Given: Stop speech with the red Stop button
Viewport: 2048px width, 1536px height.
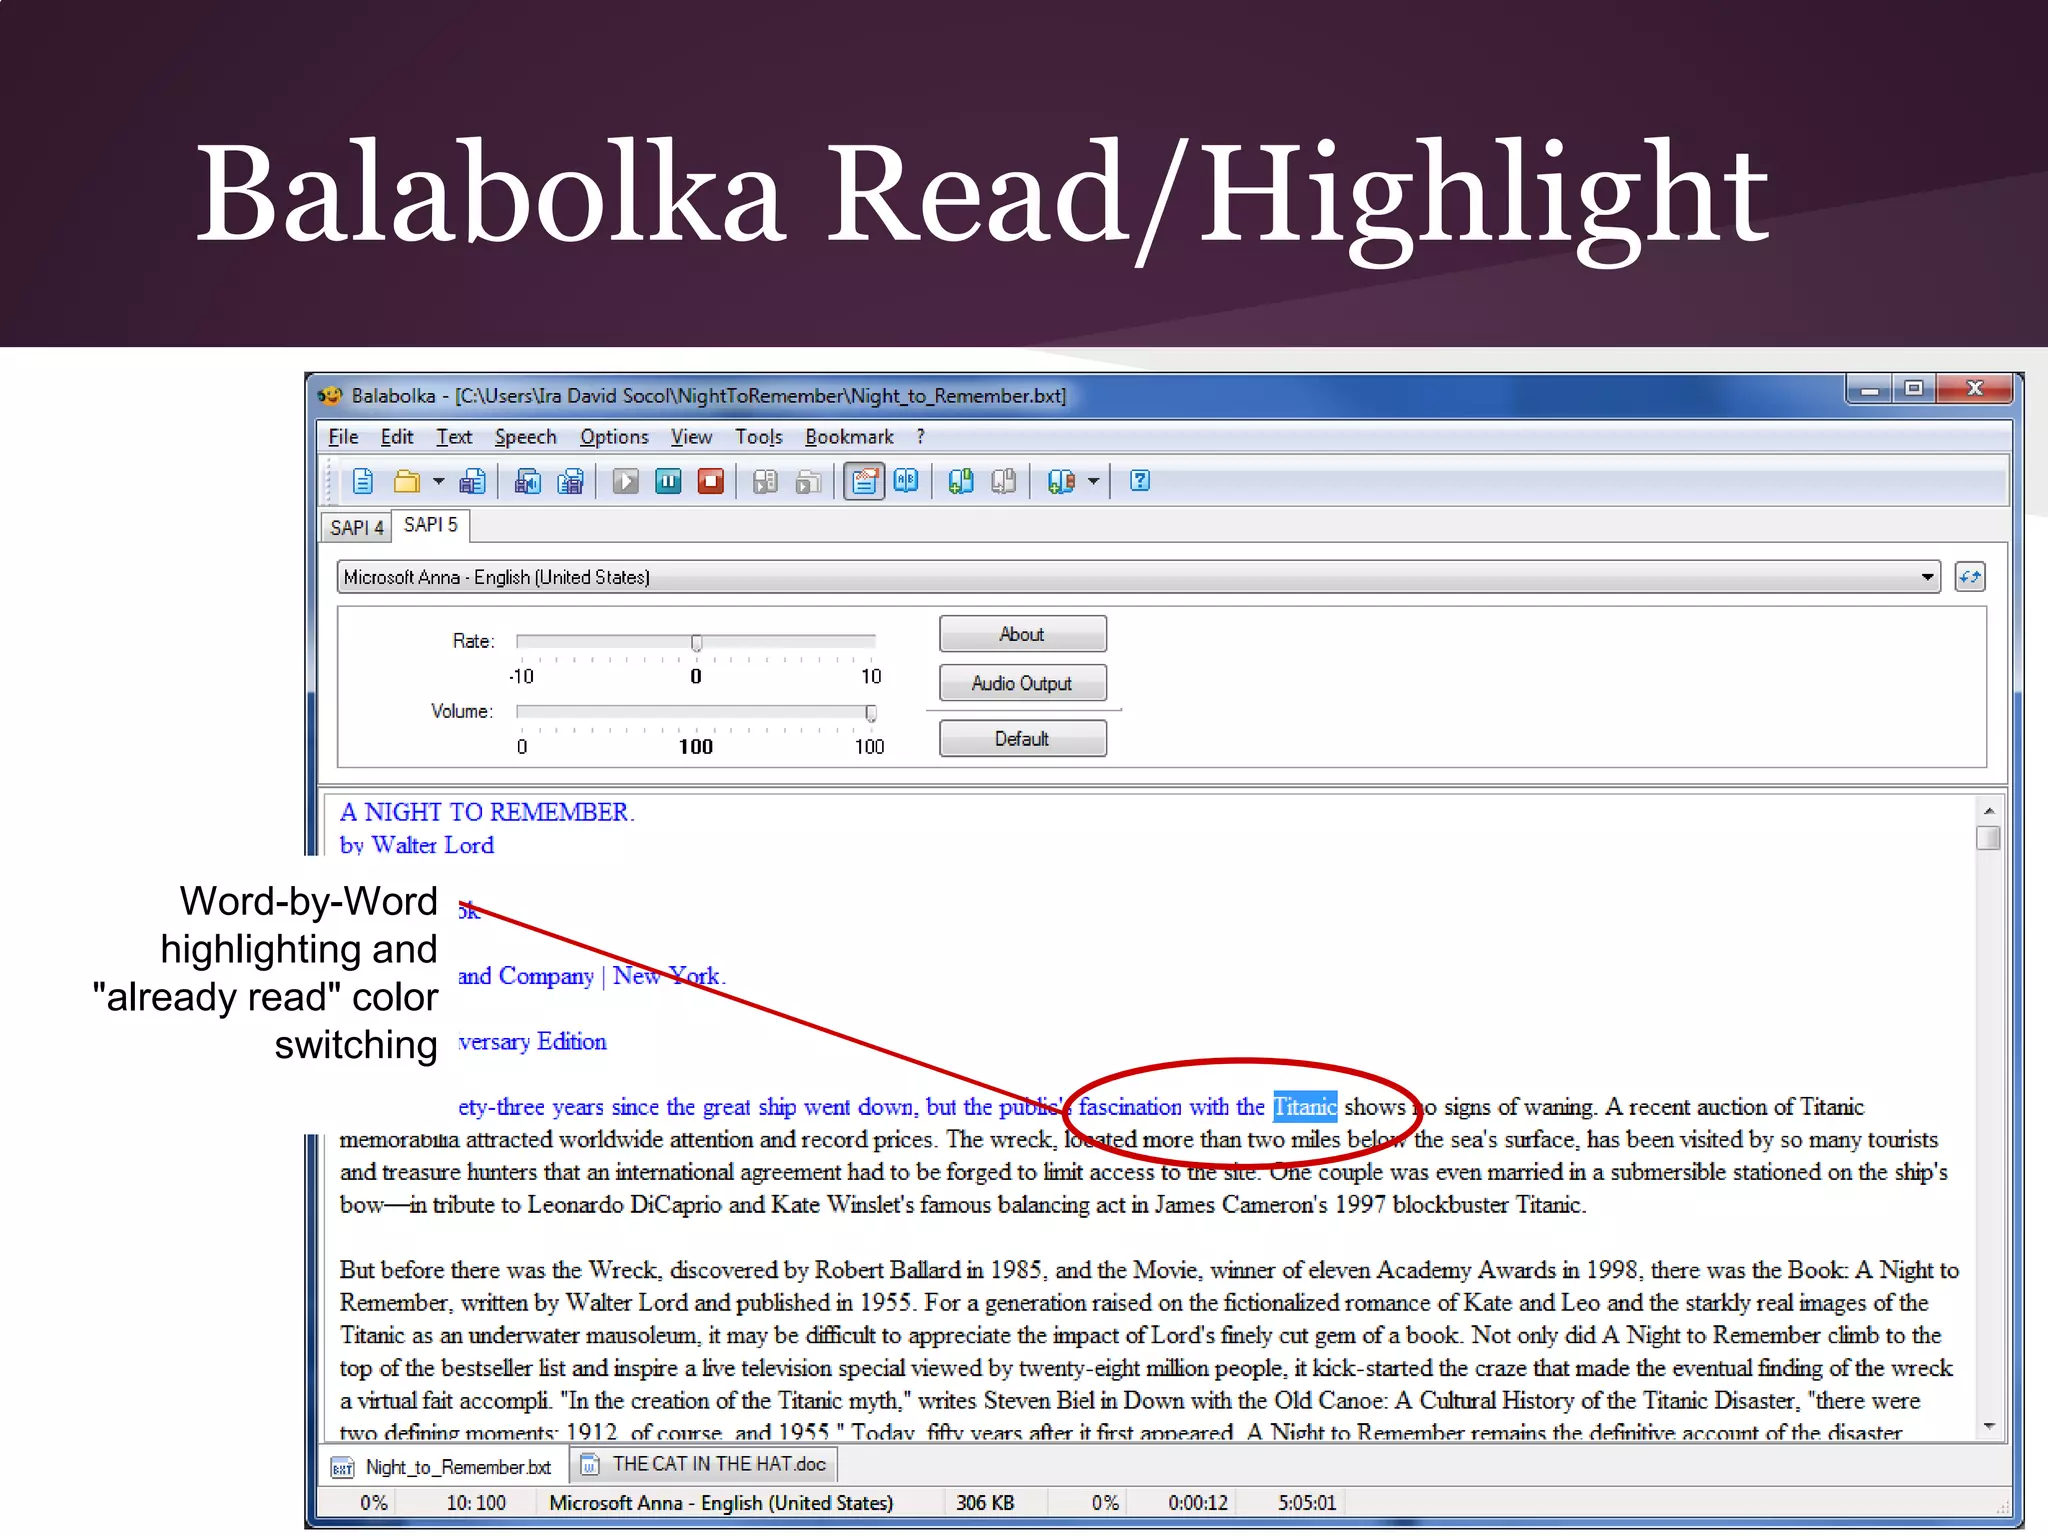Looking at the screenshot, I should 711,482.
